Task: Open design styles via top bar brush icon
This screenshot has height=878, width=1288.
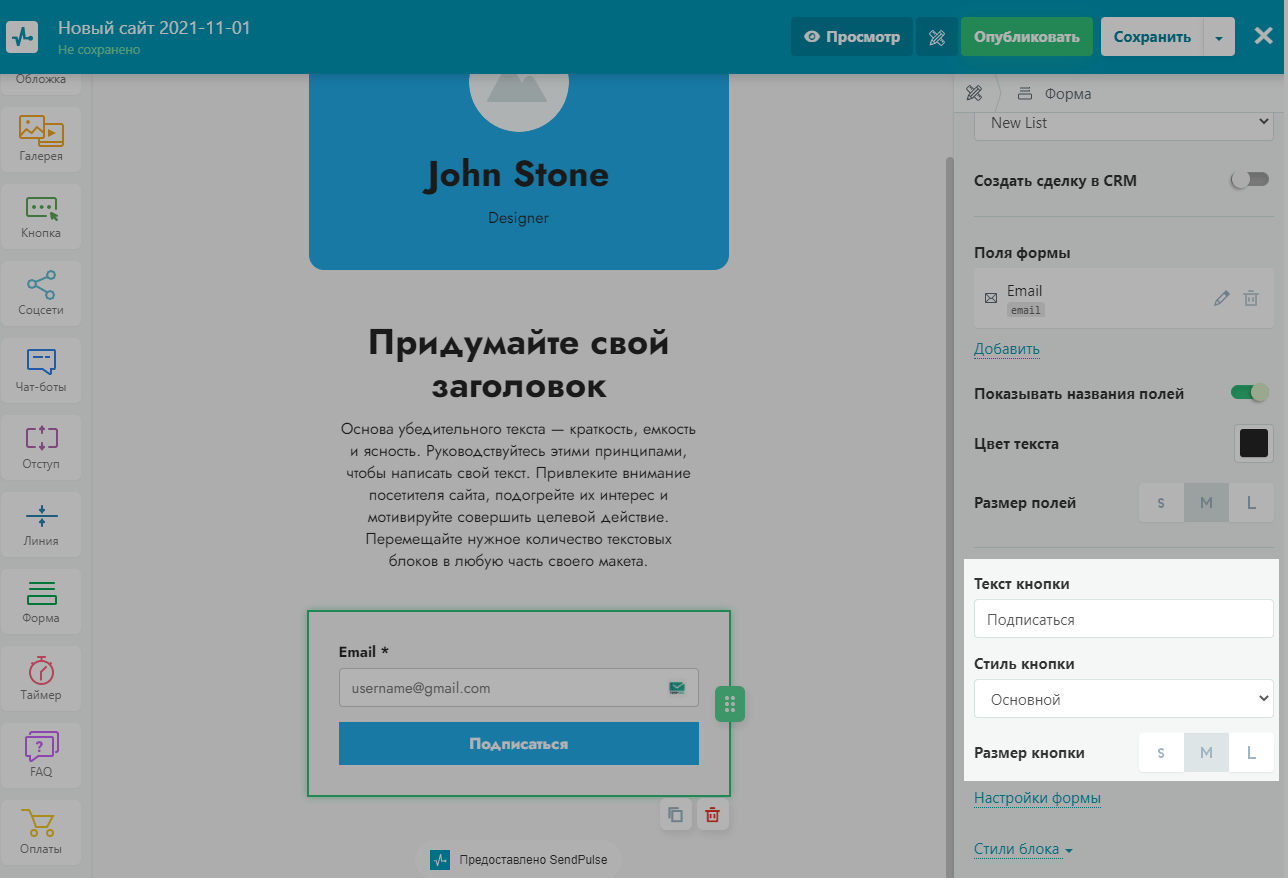Action: point(937,37)
